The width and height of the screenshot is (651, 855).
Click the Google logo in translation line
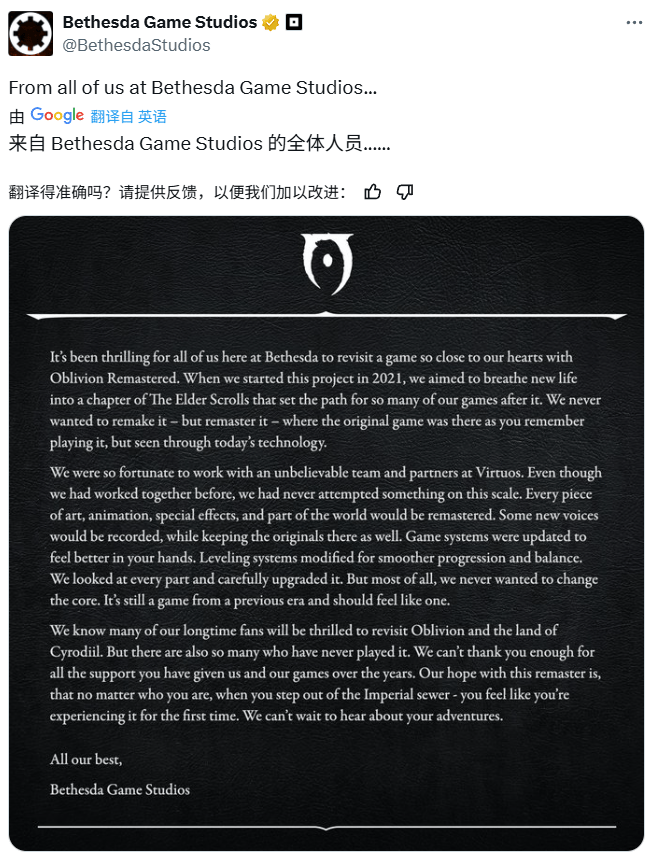point(57,116)
